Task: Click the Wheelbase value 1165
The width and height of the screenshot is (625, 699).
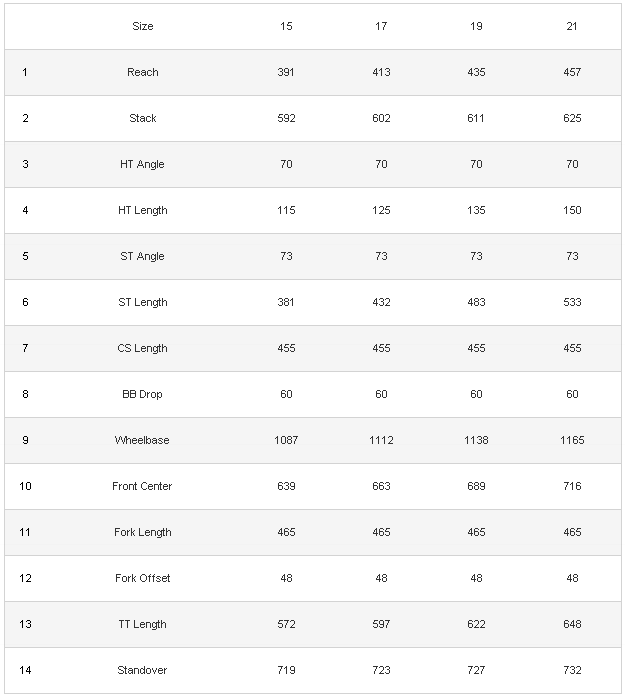Action: [572, 440]
